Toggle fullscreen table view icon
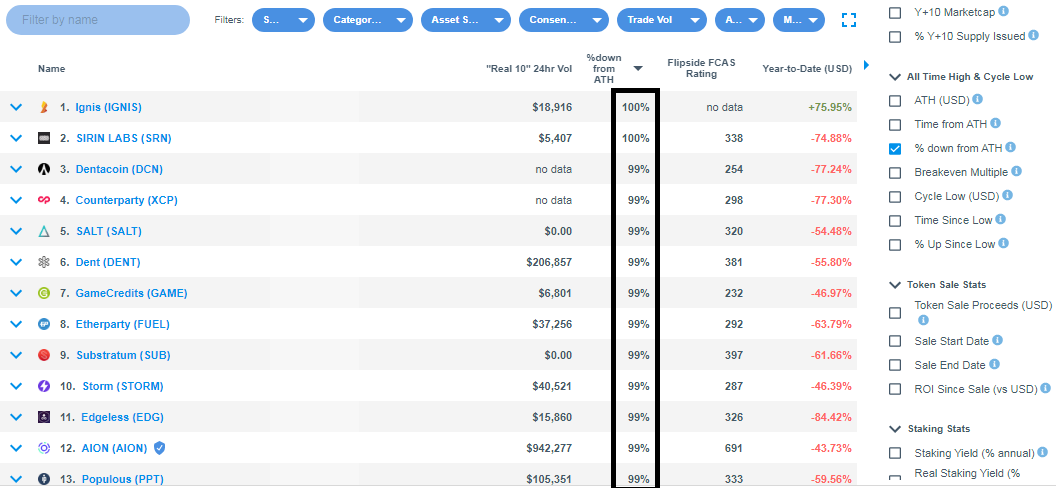The width and height of the screenshot is (1056, 488). point(849,20)
